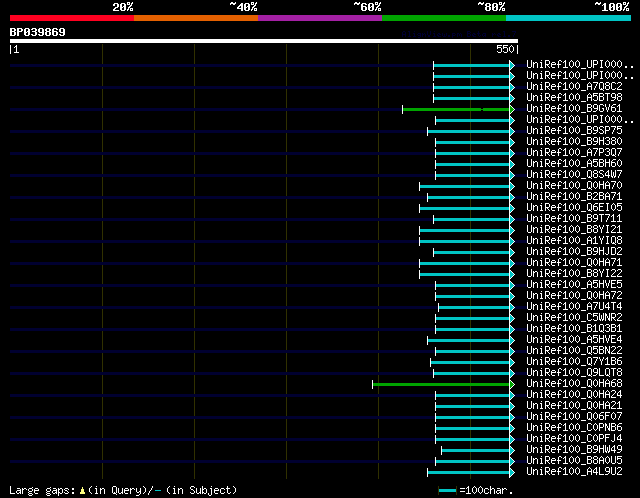Select the green Q0HA68 alignment bar

coord(441,384)
